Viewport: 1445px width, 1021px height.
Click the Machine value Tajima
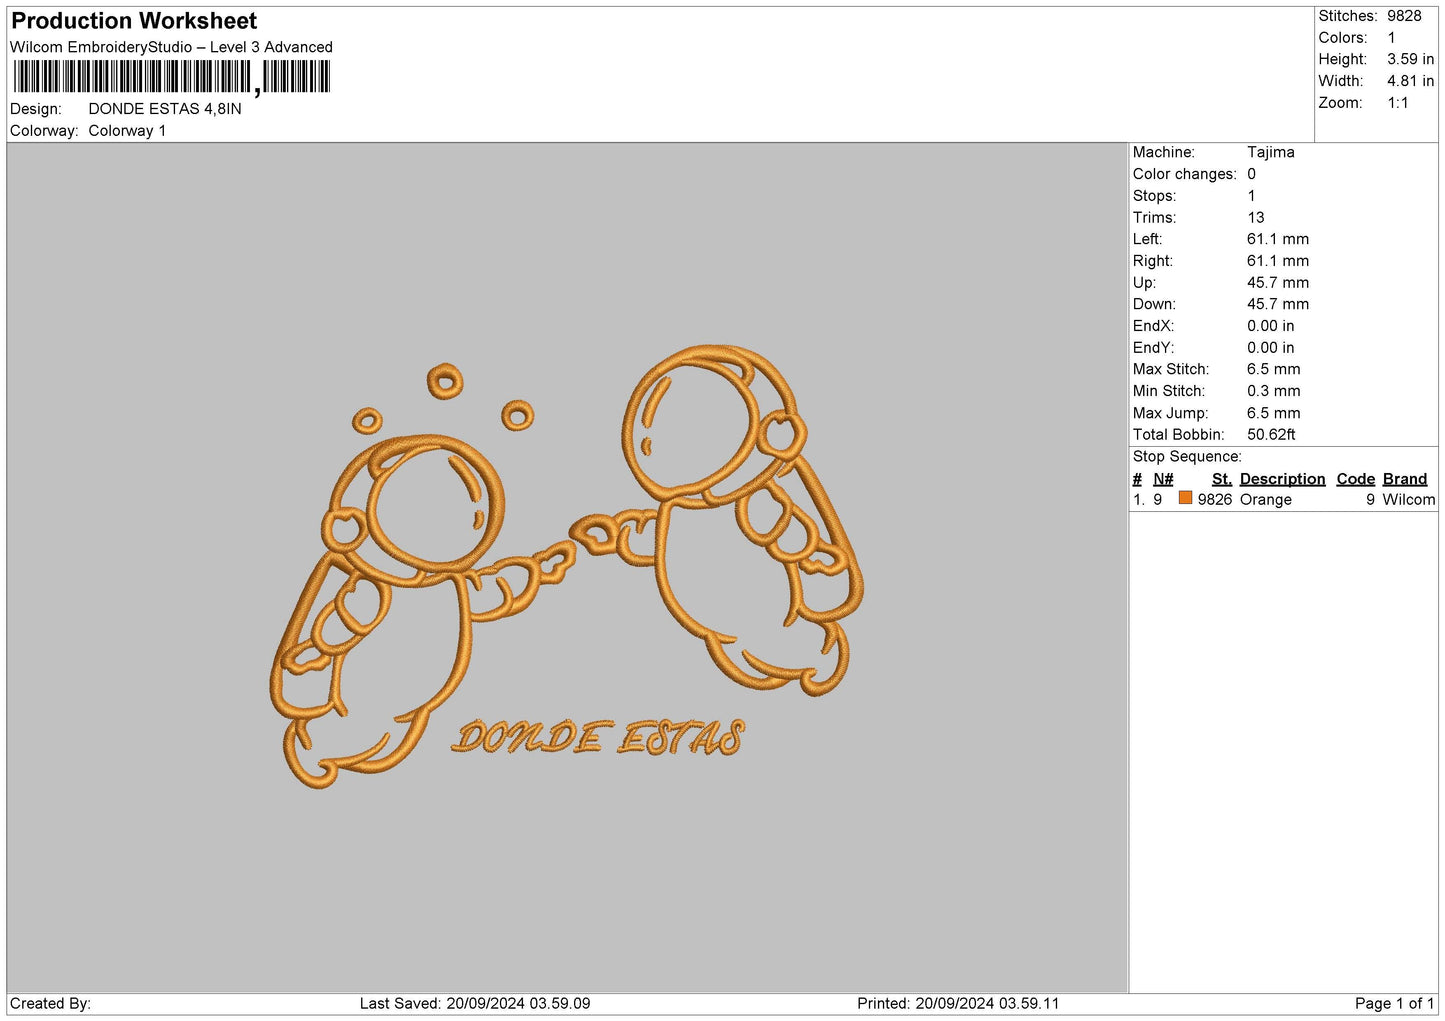(1271, 152)
